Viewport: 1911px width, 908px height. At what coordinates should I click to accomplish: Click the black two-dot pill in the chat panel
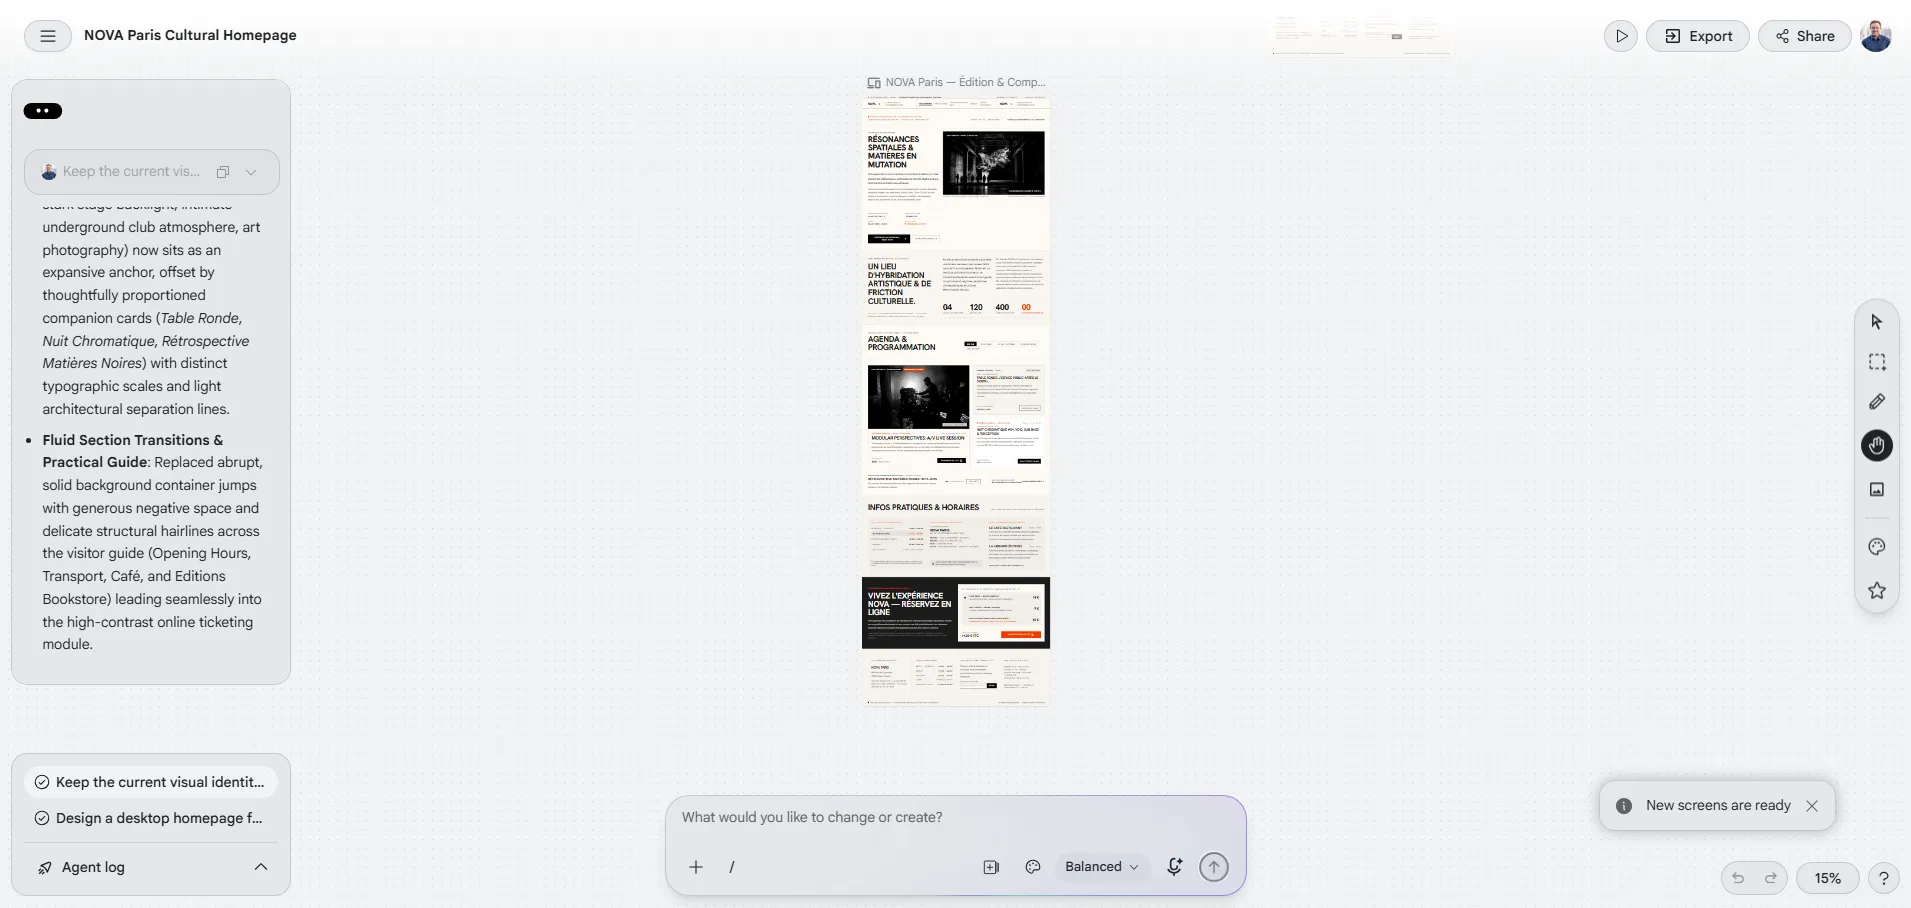tap(43, 111)
